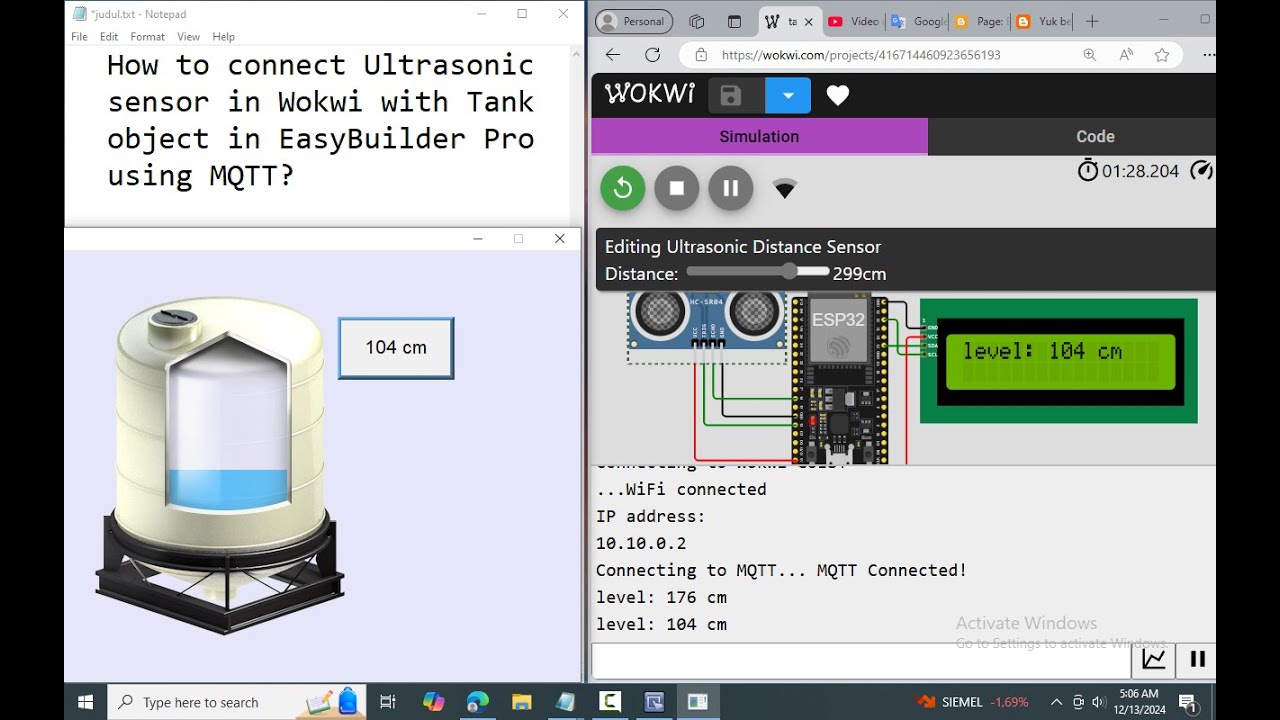The image size is (1280, 720).
Task: Switch to the 'Yuk be' Blogger tab
Action: (1042, 21)
